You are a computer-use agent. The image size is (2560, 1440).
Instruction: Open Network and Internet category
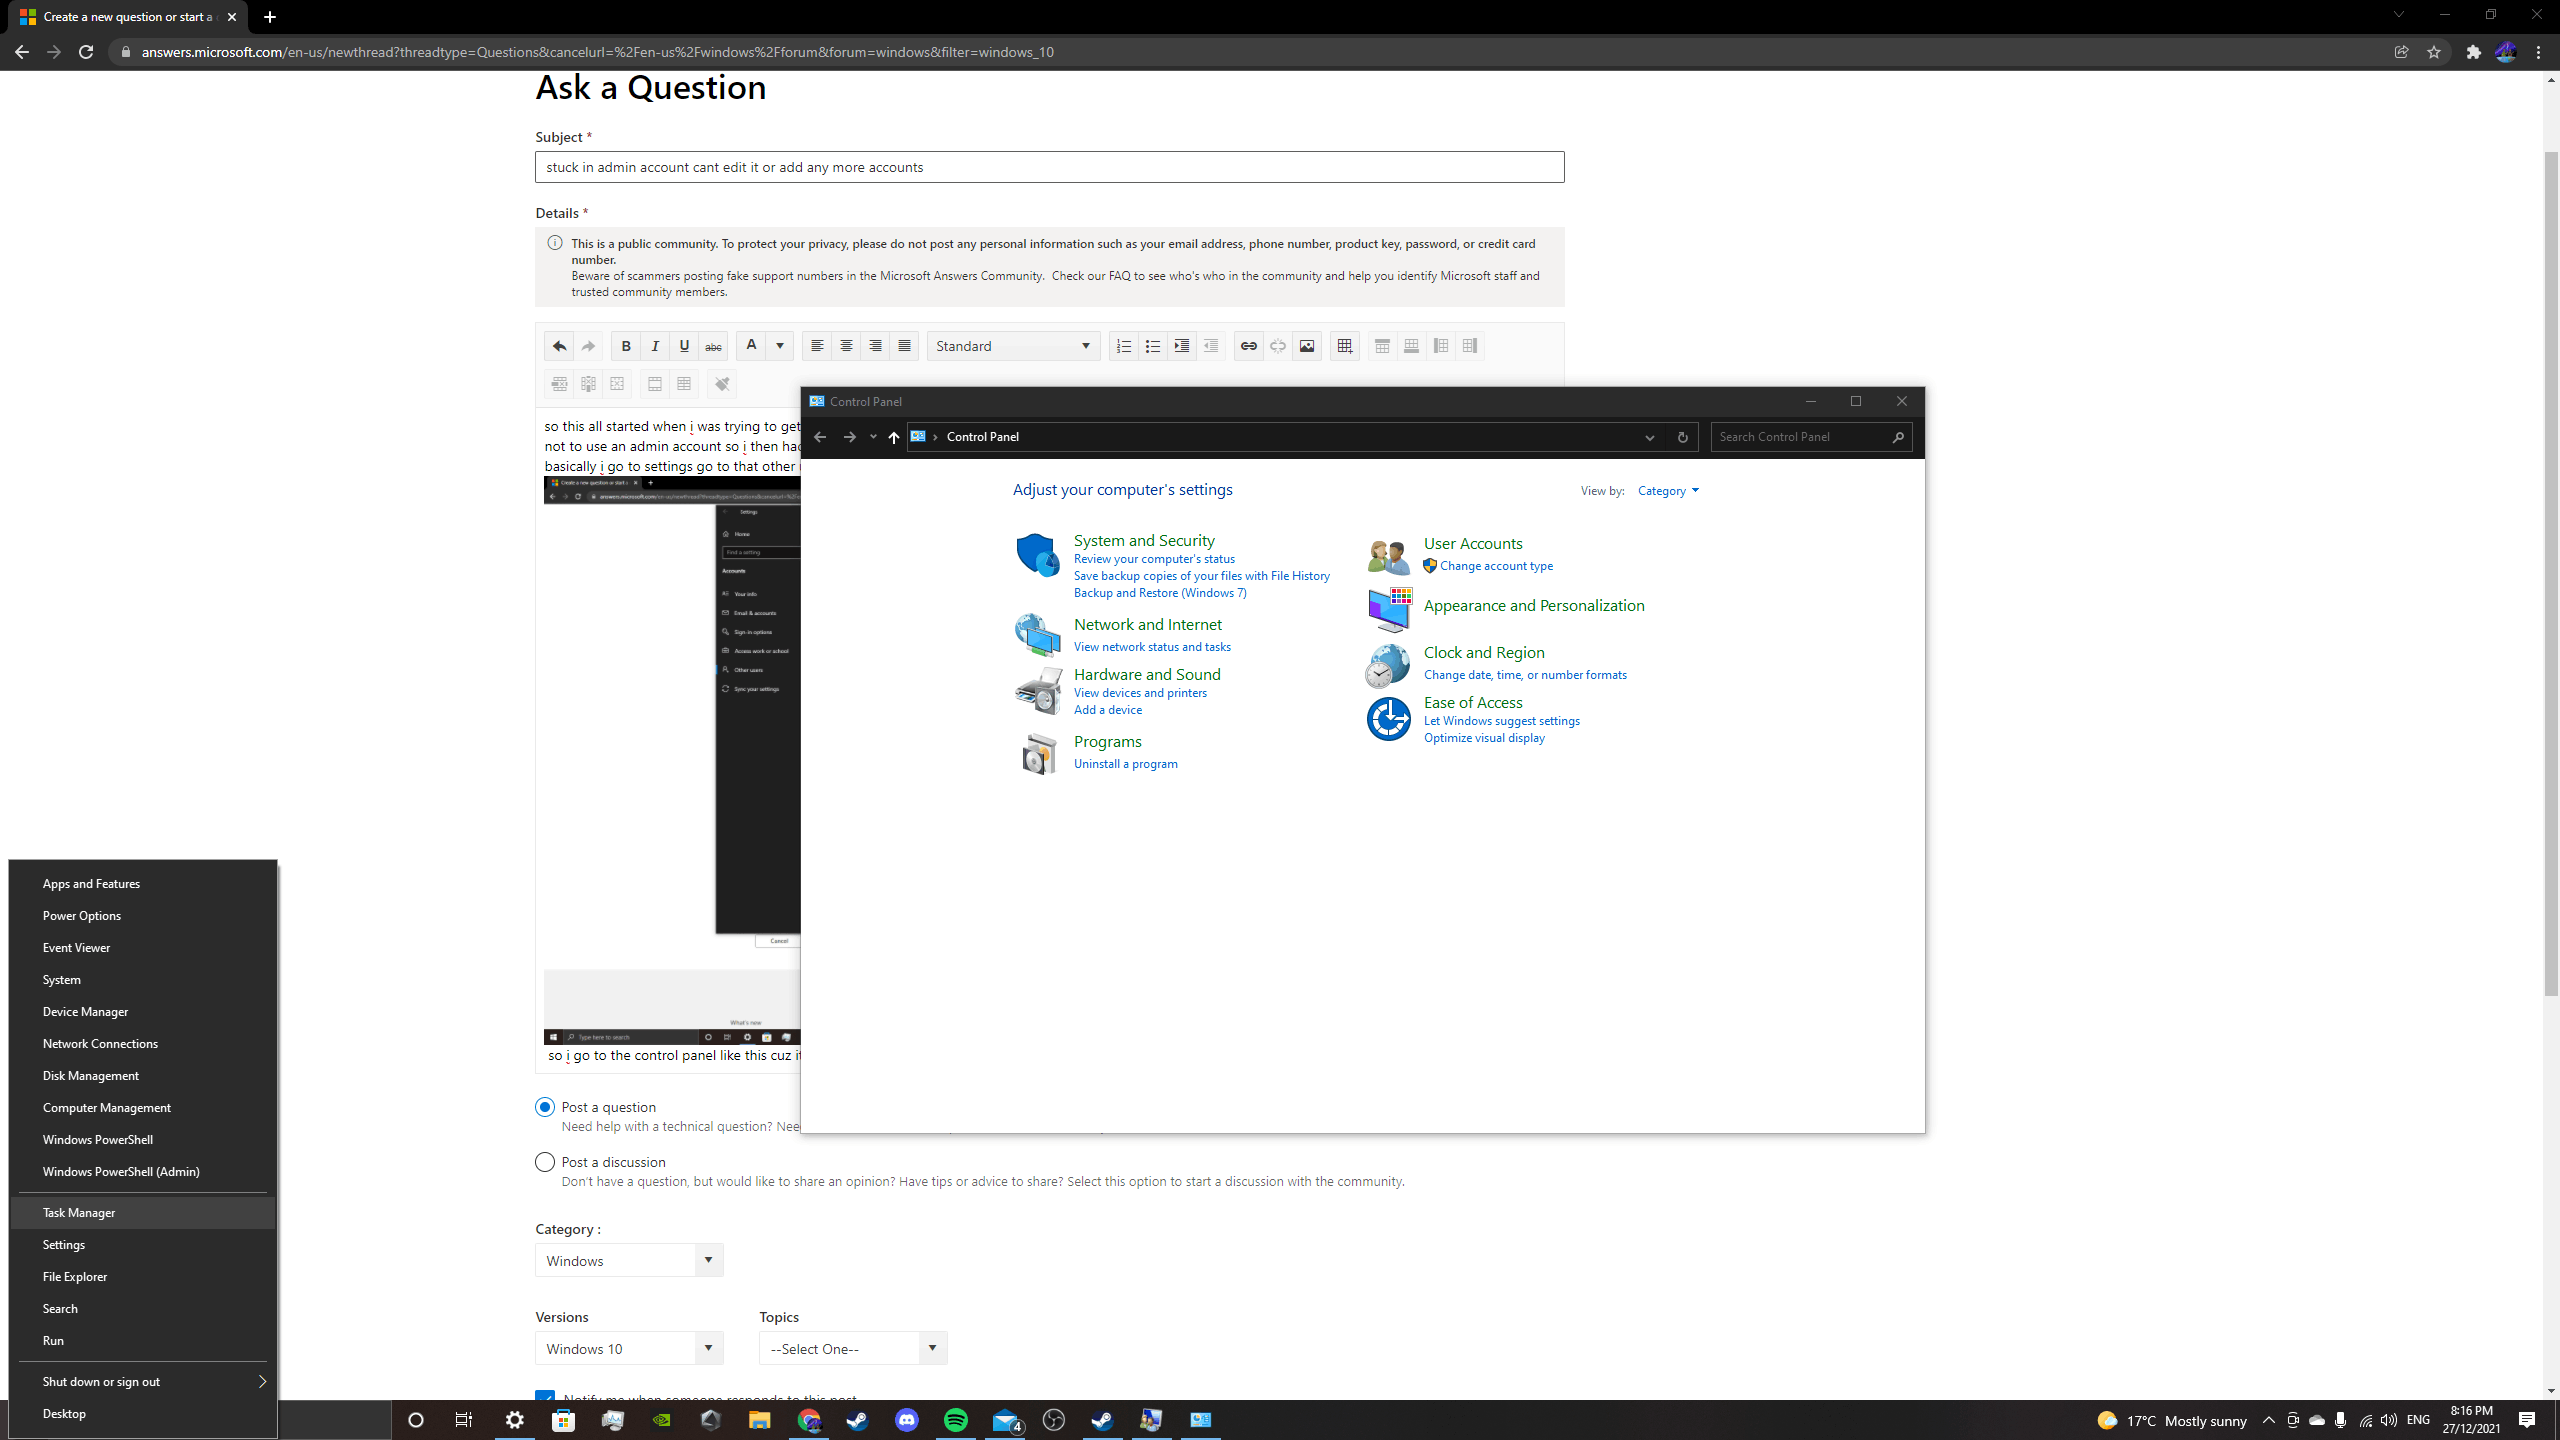[1148, 624]
